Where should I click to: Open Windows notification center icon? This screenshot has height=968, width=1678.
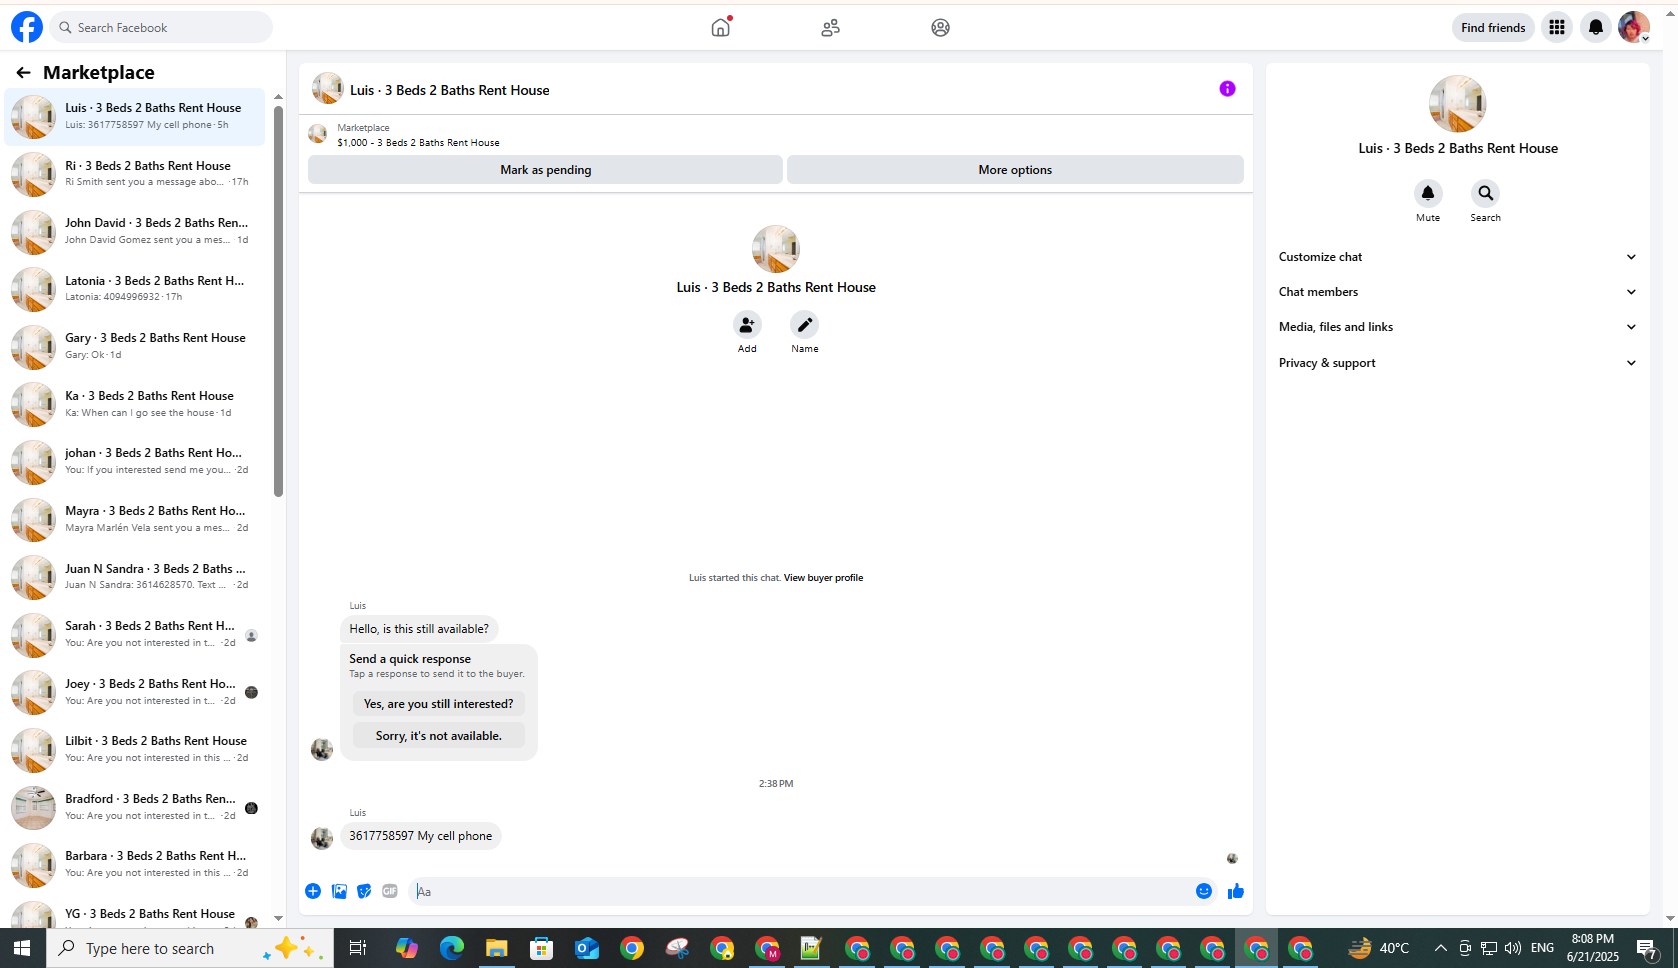pos(1647,948)
